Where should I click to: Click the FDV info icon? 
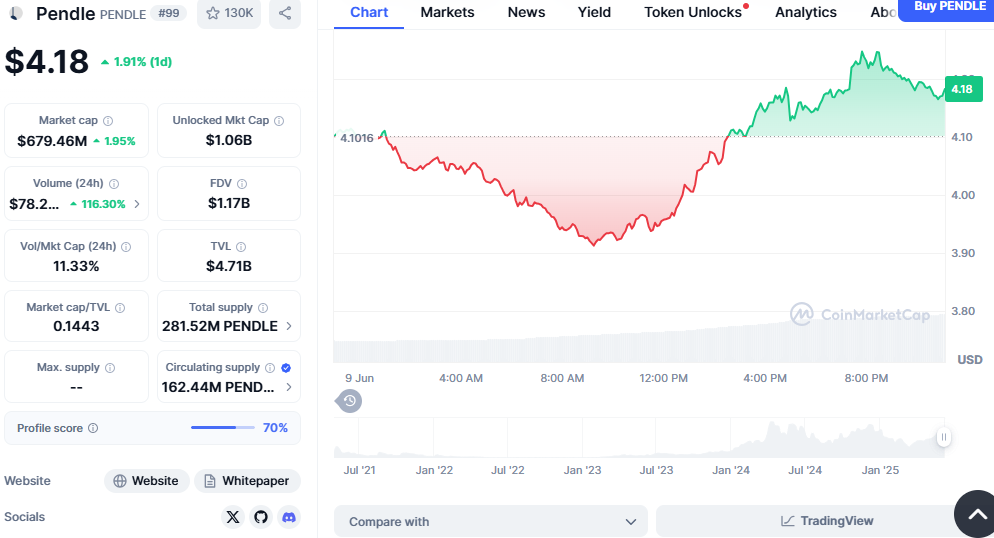pos(242,184)
